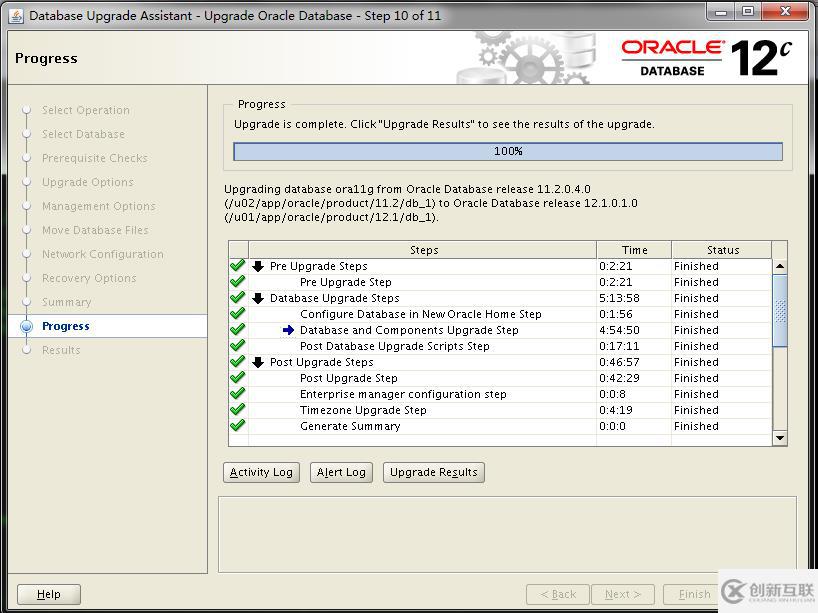Click green checkmark beside Database Upgrade Steps
Image resolution: width=818 pixels, height=613 pixels.
(x=238, y=298)
